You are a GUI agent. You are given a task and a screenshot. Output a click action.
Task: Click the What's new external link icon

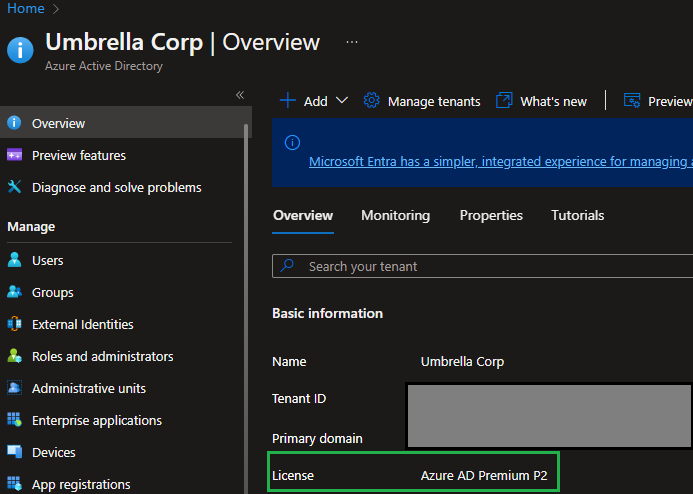pos(504,100)
